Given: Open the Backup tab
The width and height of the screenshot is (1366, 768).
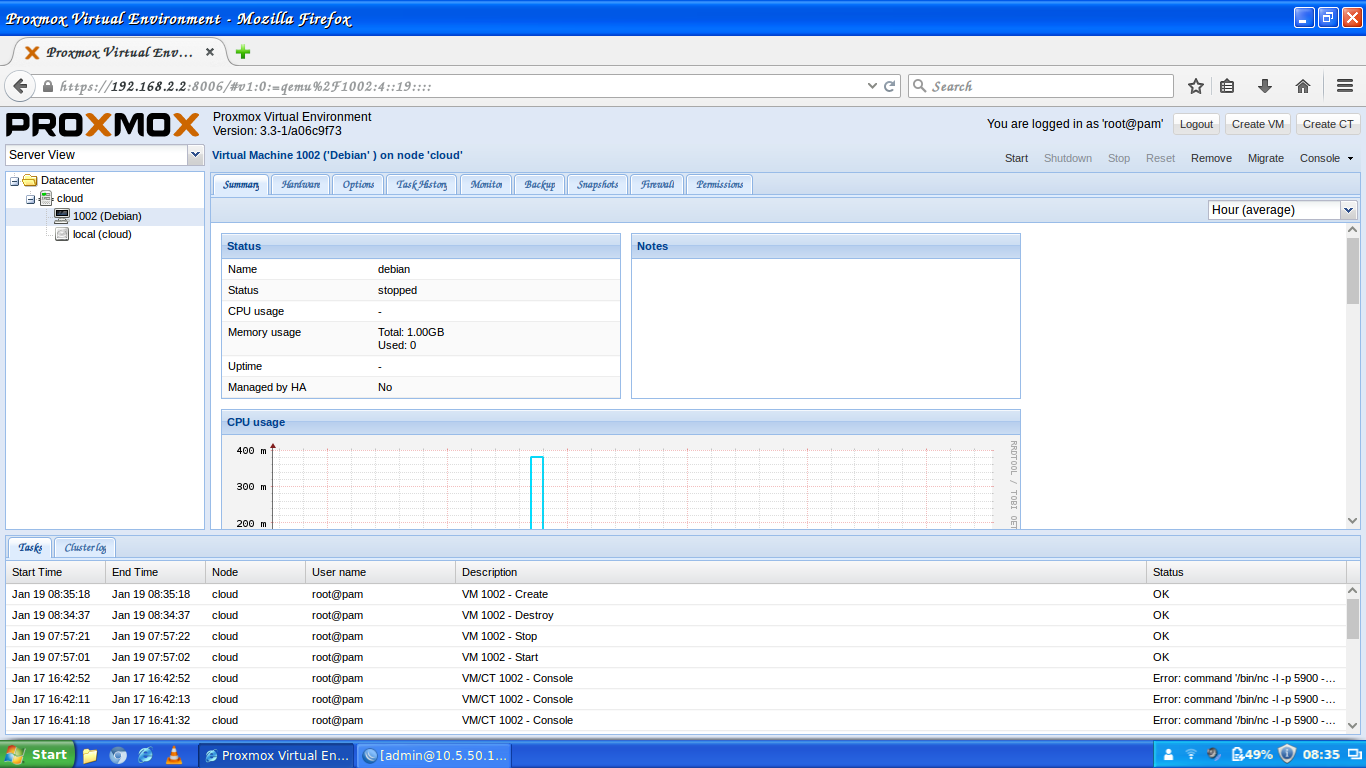Looking at the screenshot, I should click(x=539, y=184).
